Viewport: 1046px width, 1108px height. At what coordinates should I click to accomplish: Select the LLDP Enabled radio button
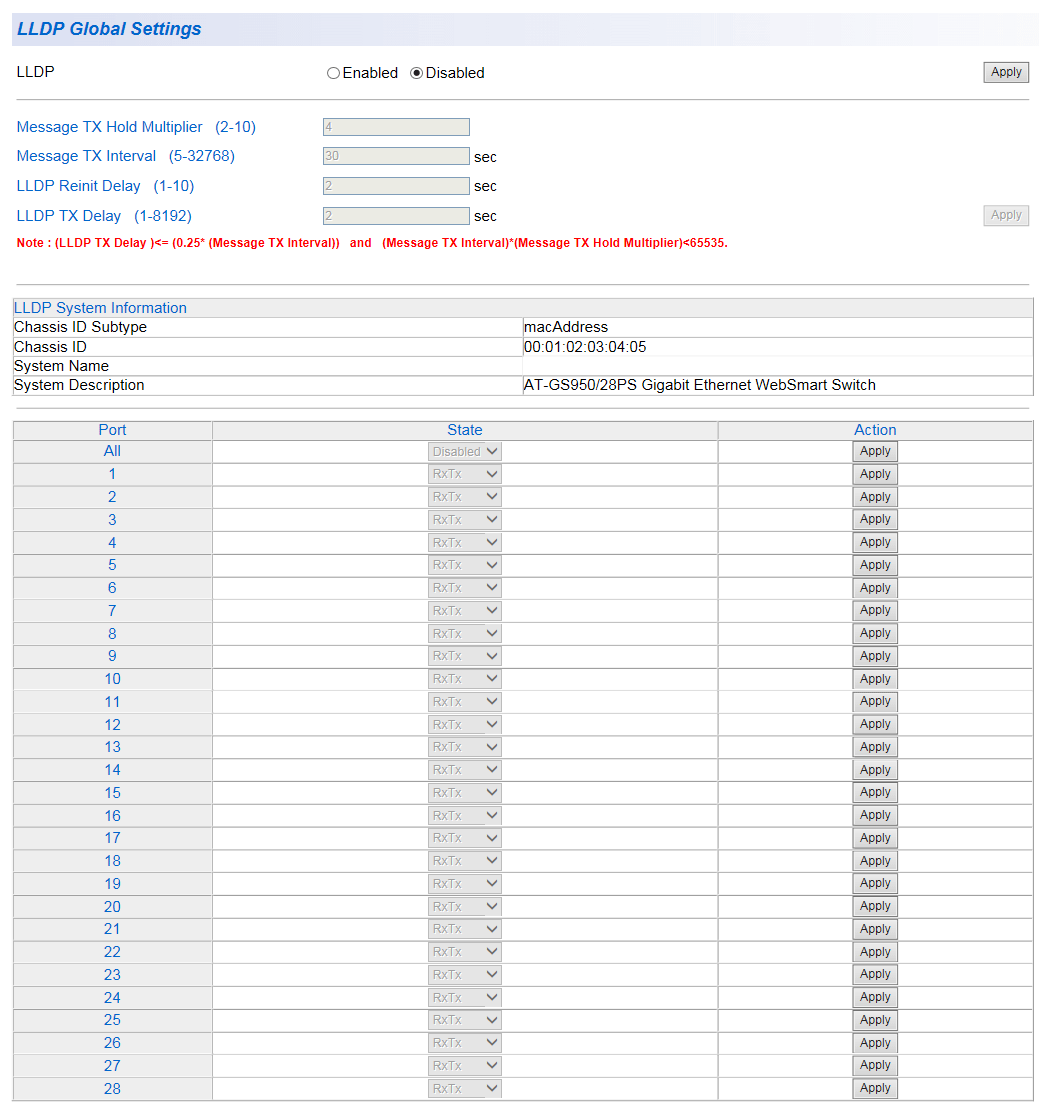point(333,73)
